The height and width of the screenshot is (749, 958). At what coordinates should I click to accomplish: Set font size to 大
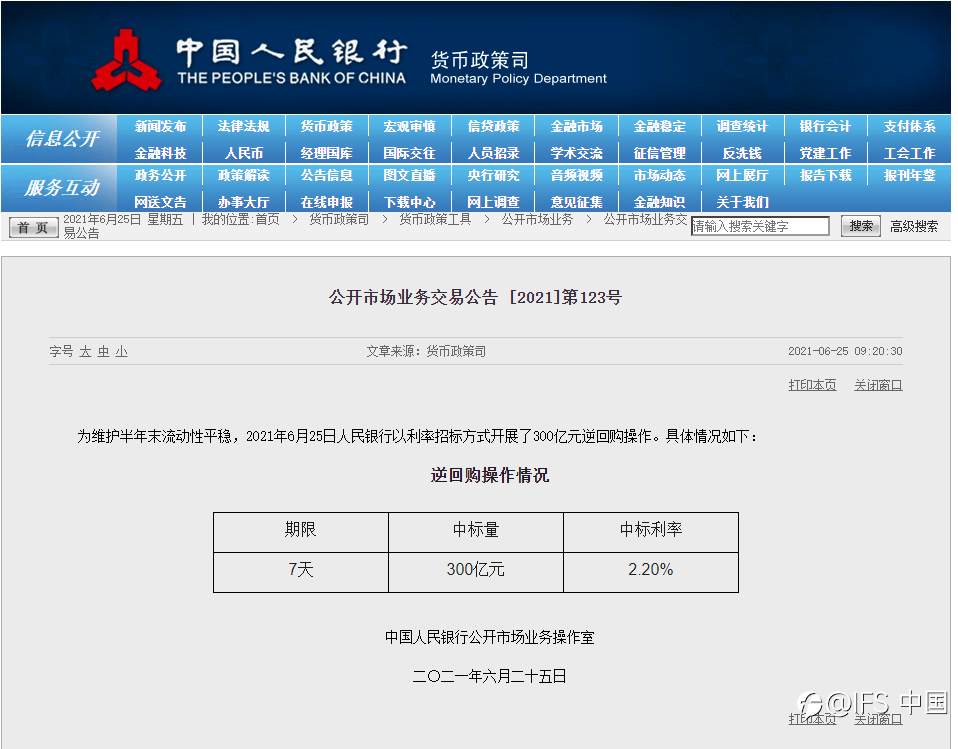[x=85, y=351]
